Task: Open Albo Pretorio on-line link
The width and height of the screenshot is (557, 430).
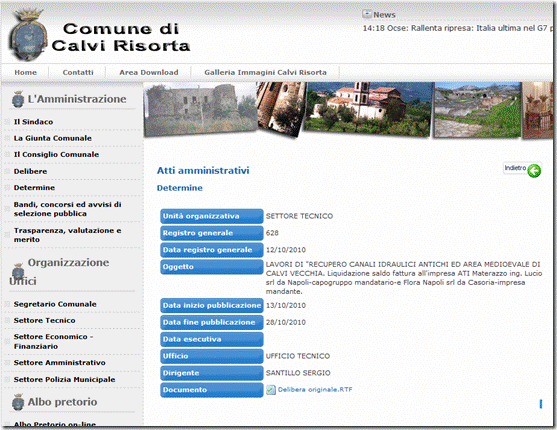Action: pyautogui.click(x=55, y=424)
